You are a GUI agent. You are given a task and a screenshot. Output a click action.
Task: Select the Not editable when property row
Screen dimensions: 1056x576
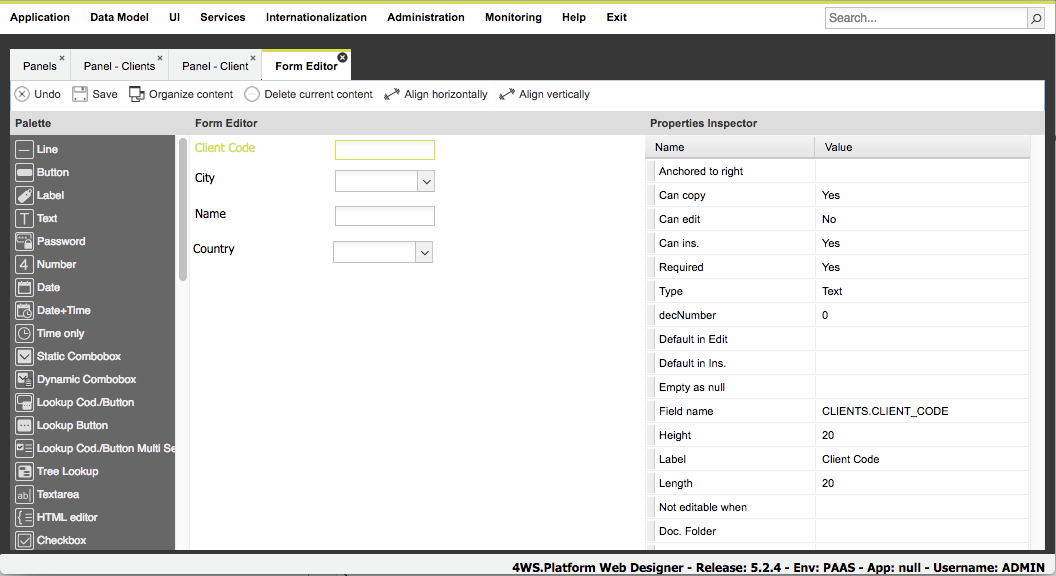[837, 507]
